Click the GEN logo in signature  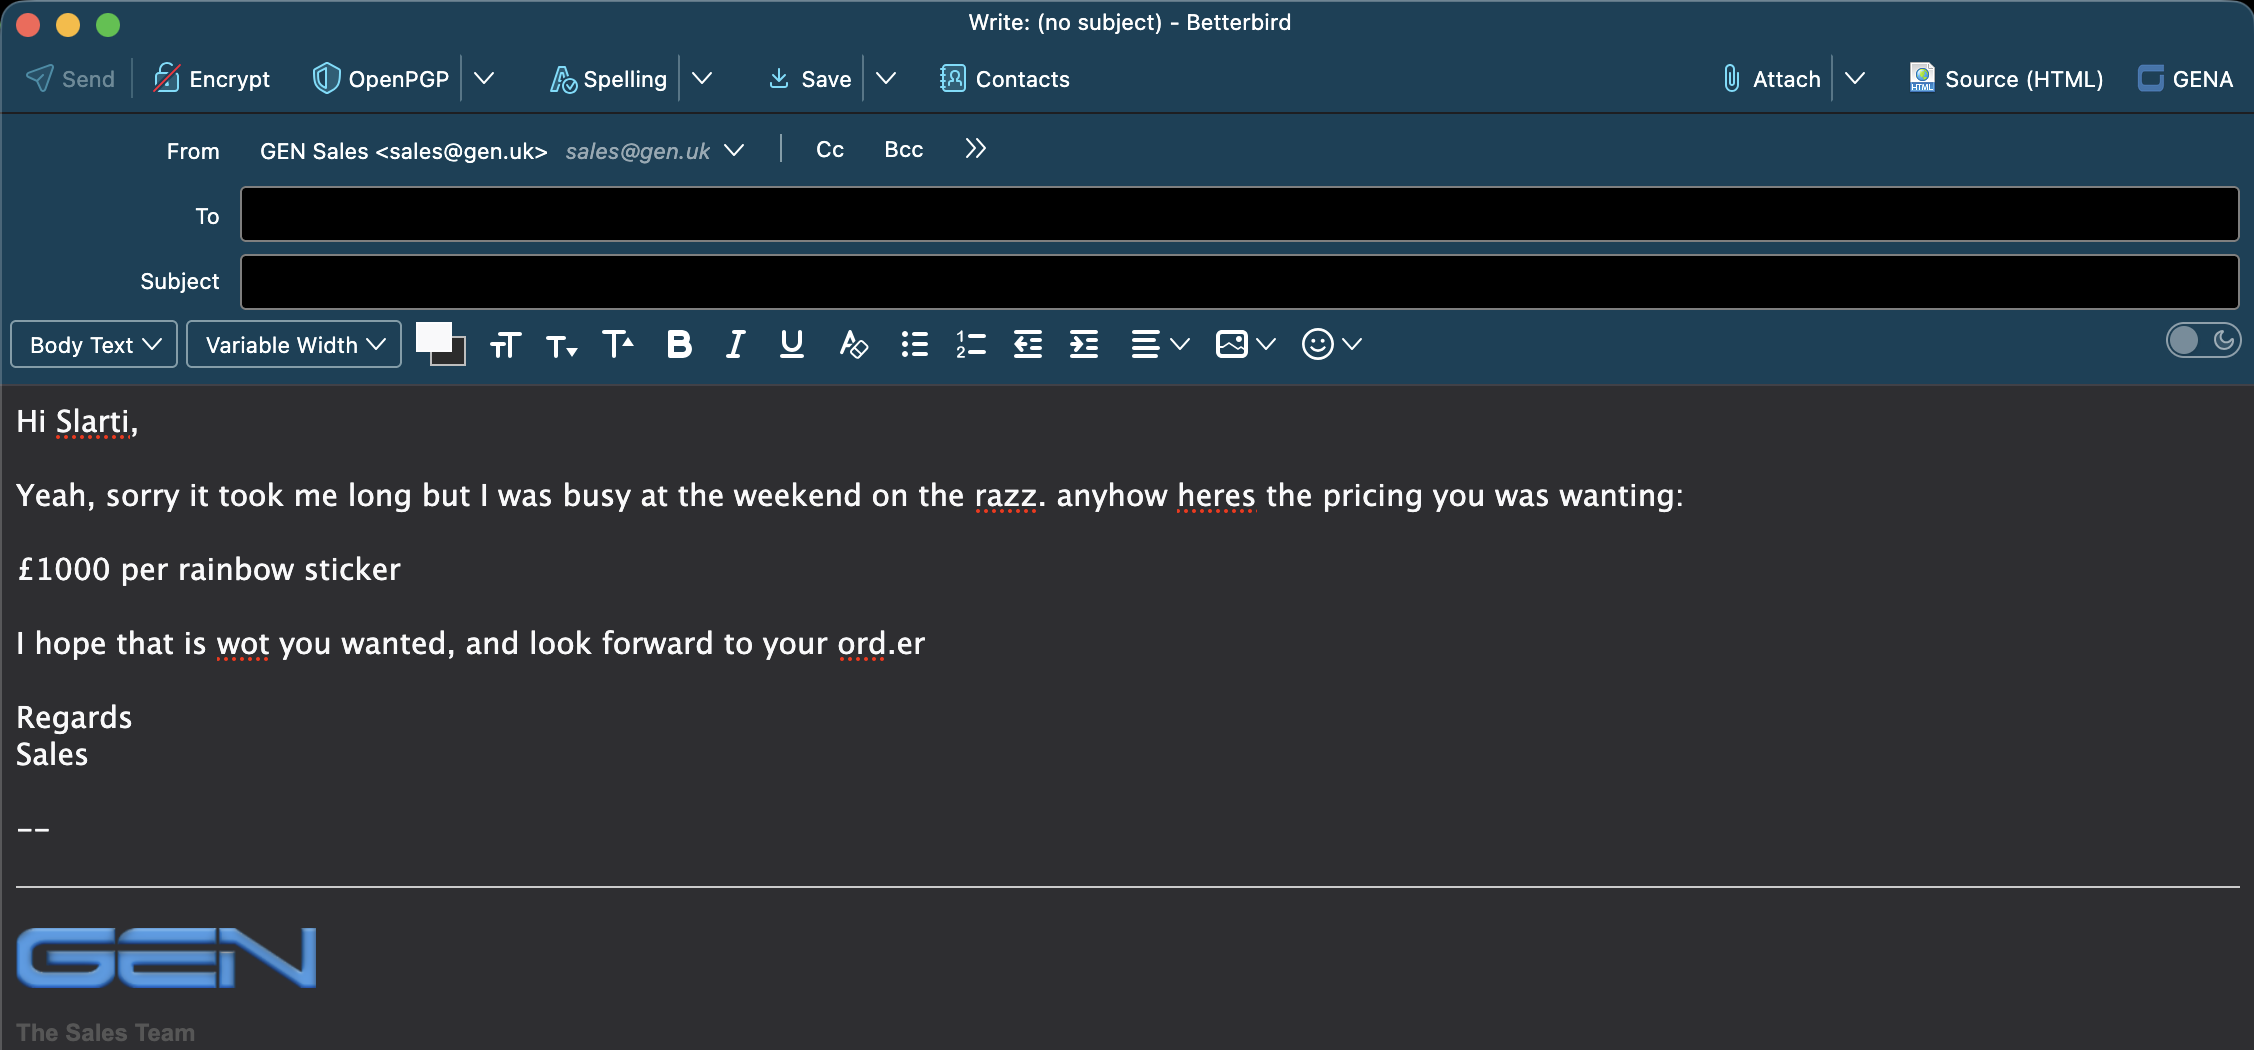coord(166,957)
